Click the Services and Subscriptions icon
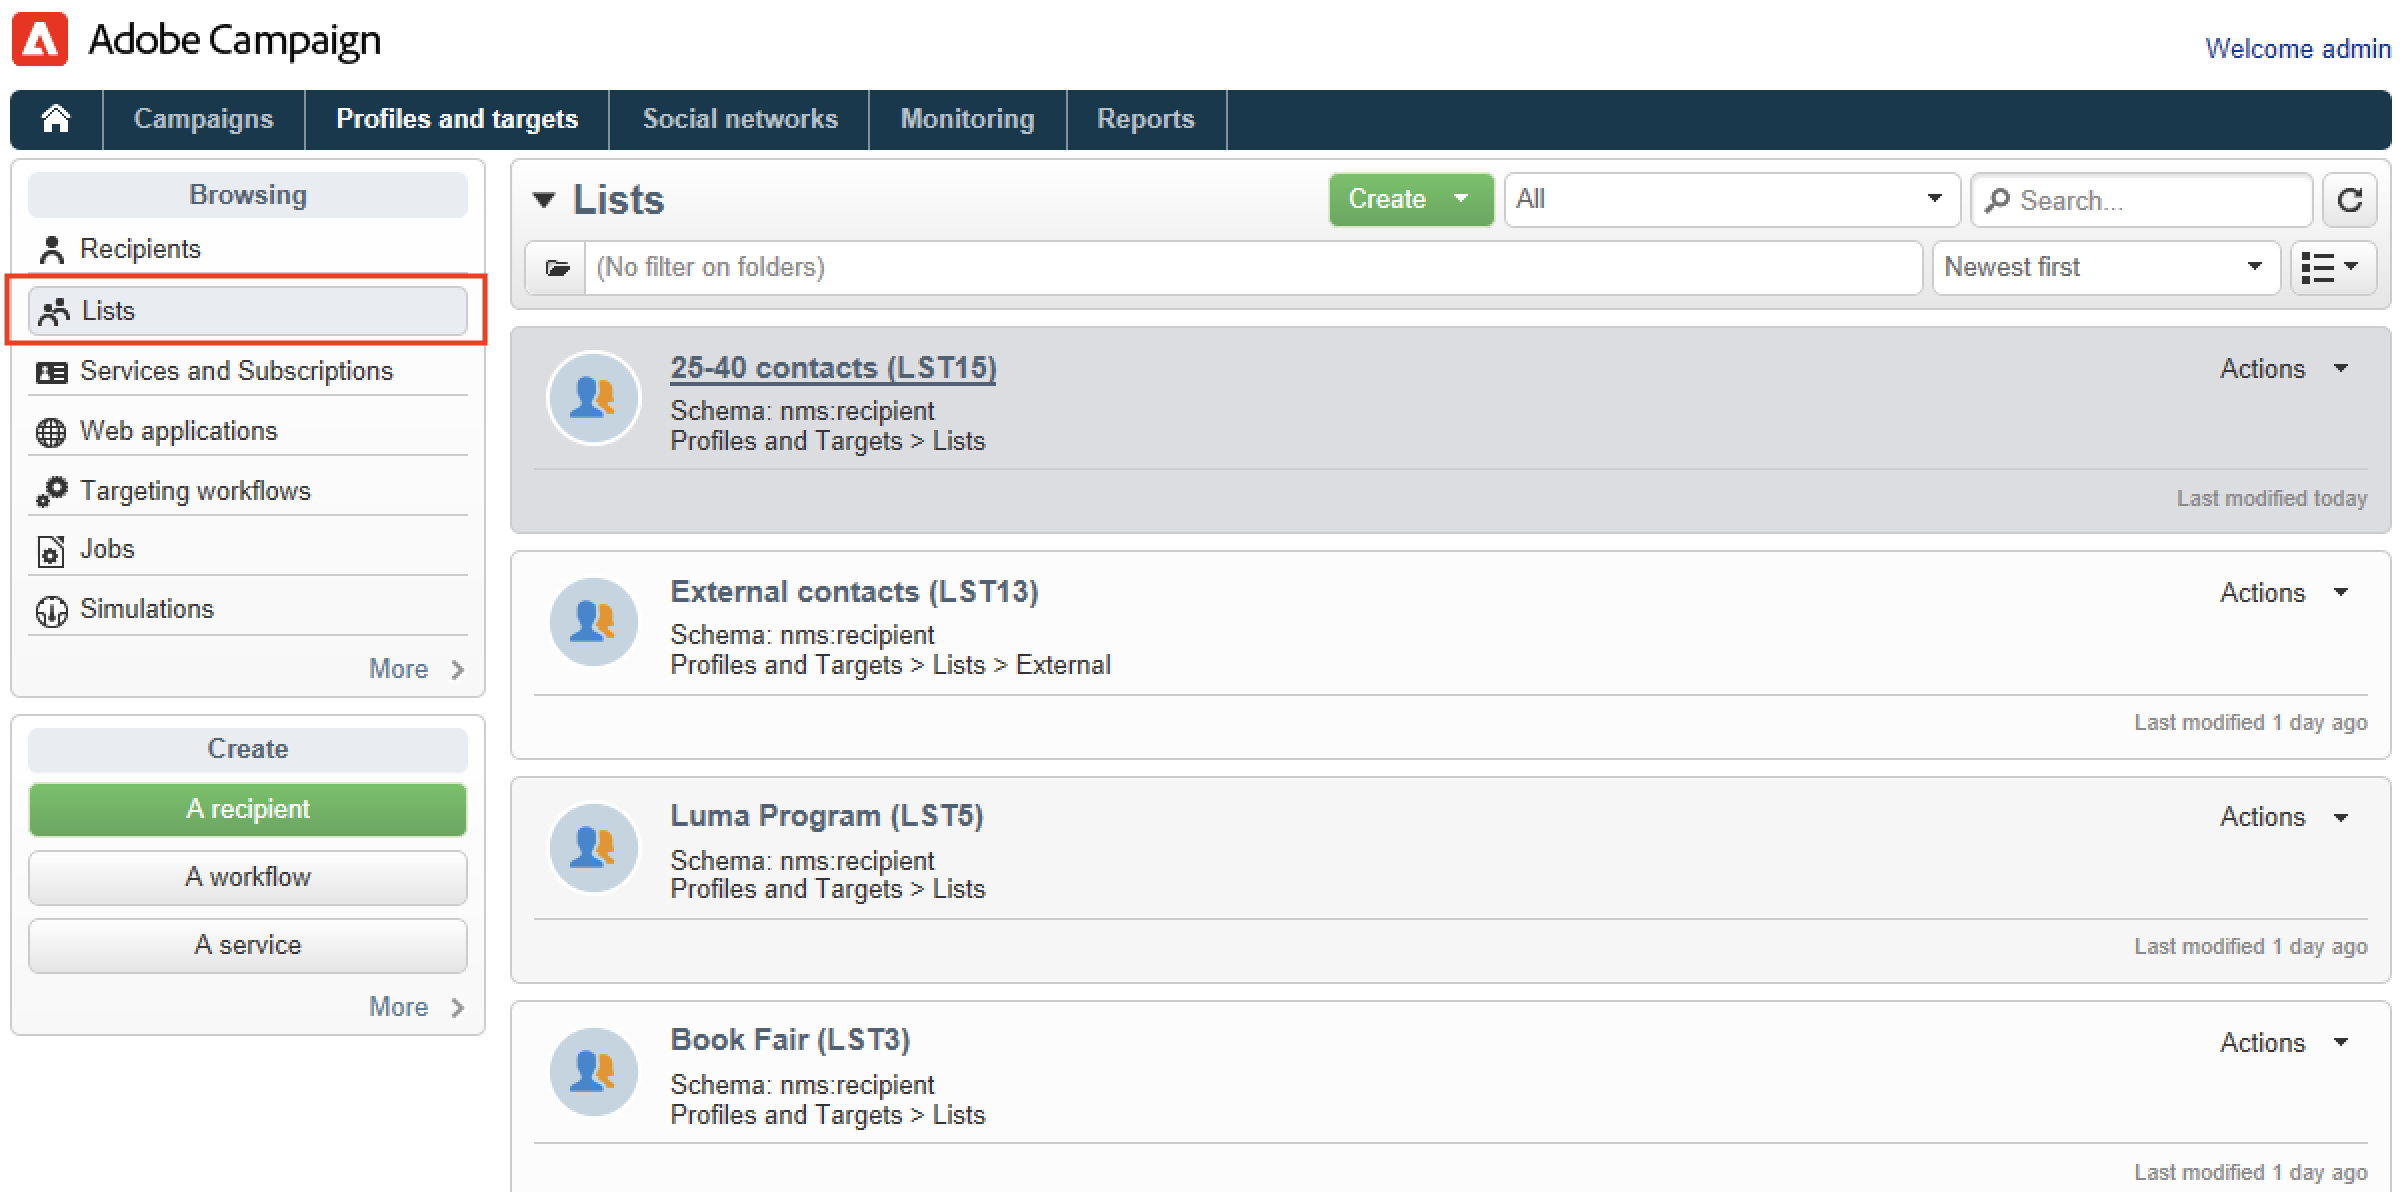2408x1192 pixels. tap(52, 372)
